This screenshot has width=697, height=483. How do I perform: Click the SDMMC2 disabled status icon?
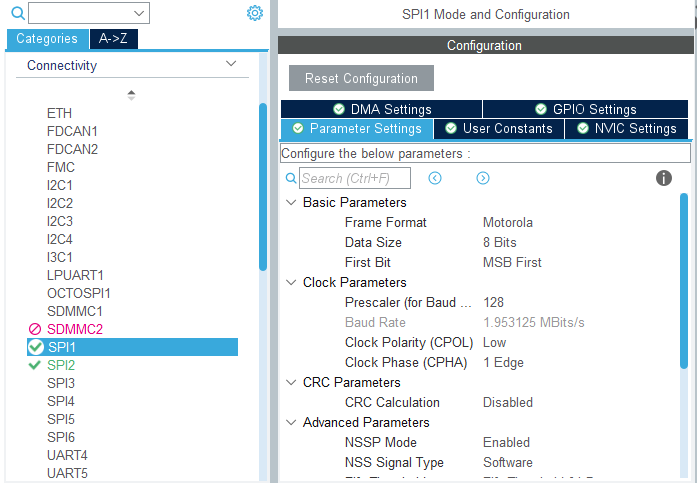[x=35, y=329]
